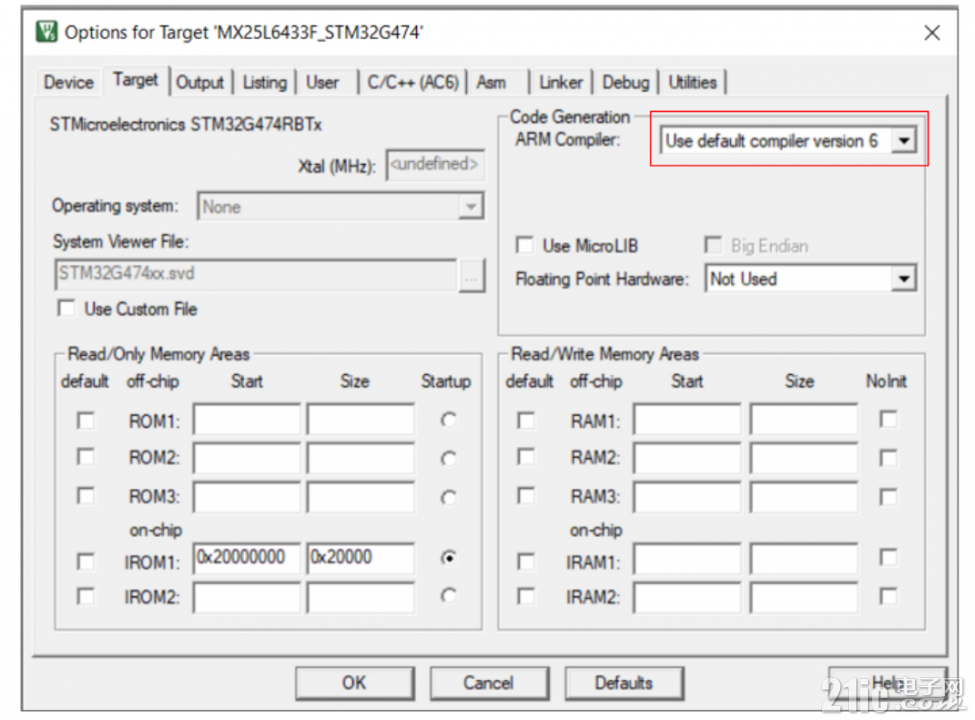Click the IROM1 Size field showing 0x20000
The width and height of the screenshot is (975, 720).
[x=361, y=558]
